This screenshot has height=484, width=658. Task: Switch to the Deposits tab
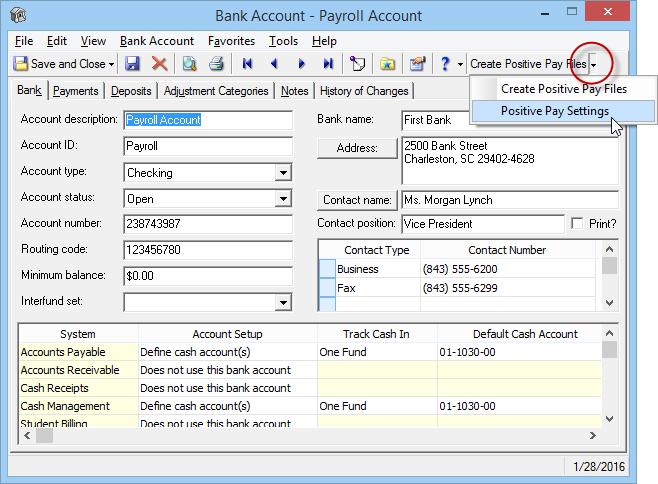131,91
